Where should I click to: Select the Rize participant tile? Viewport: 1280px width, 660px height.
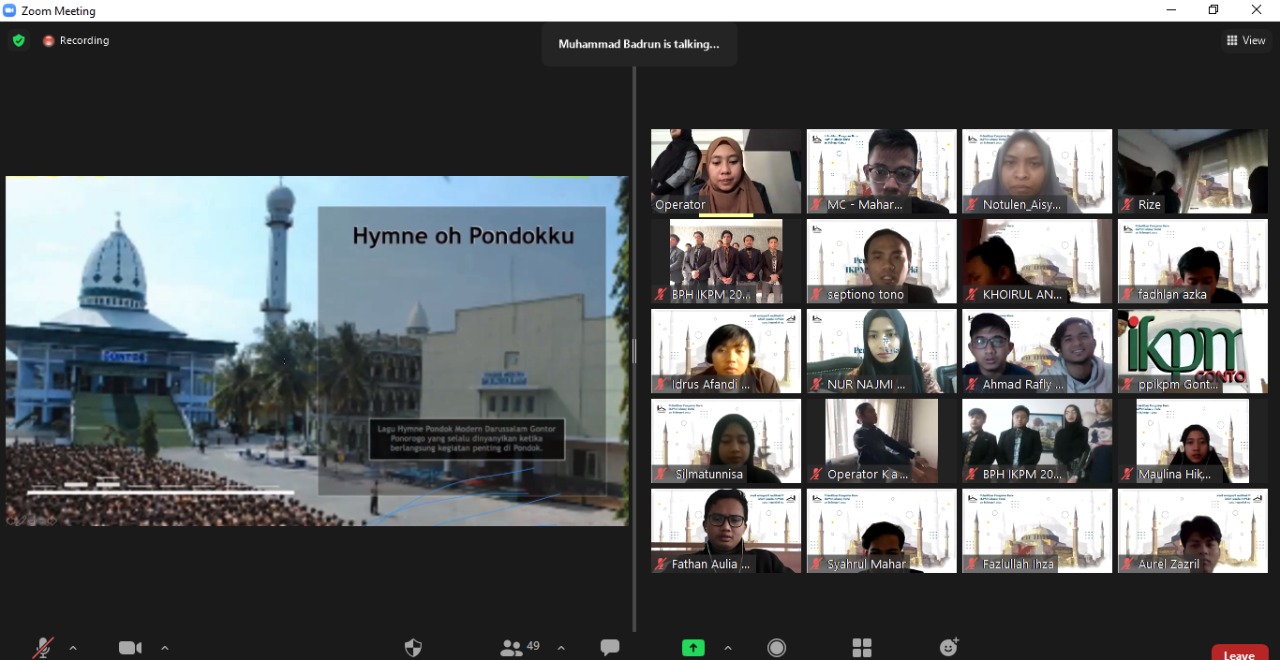click(1193, 171)
